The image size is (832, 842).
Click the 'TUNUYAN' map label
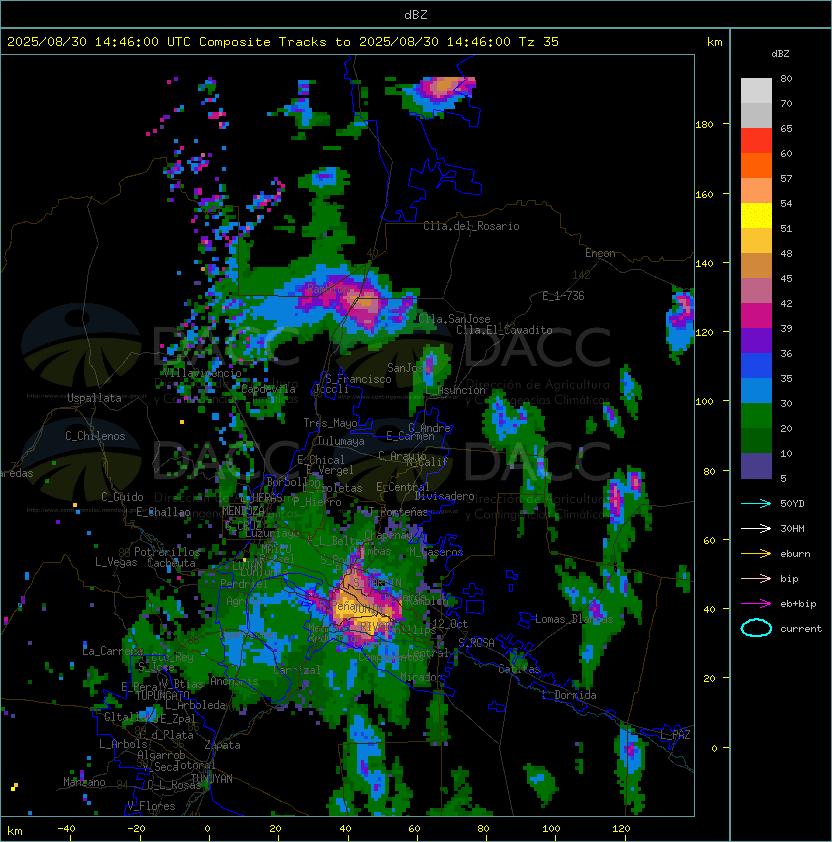click(212, 779)
